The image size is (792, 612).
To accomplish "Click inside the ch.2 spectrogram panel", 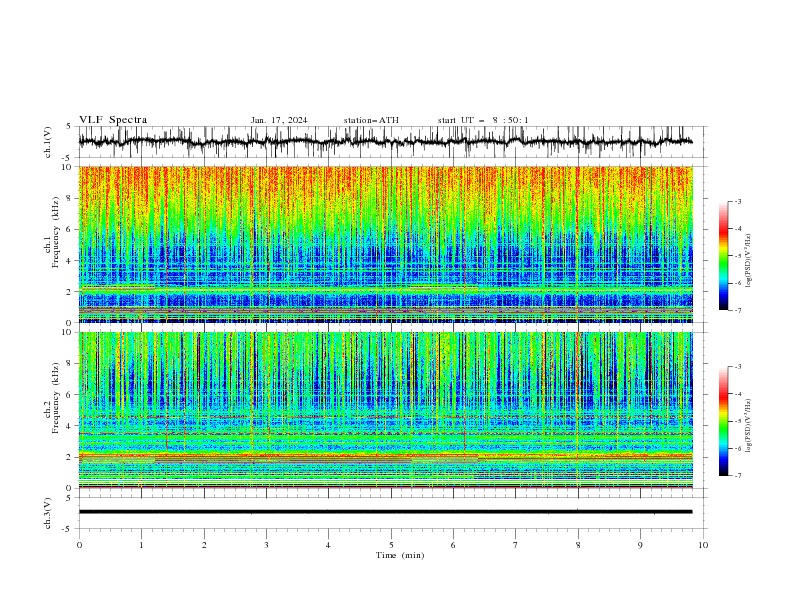I will click(385, 410).
